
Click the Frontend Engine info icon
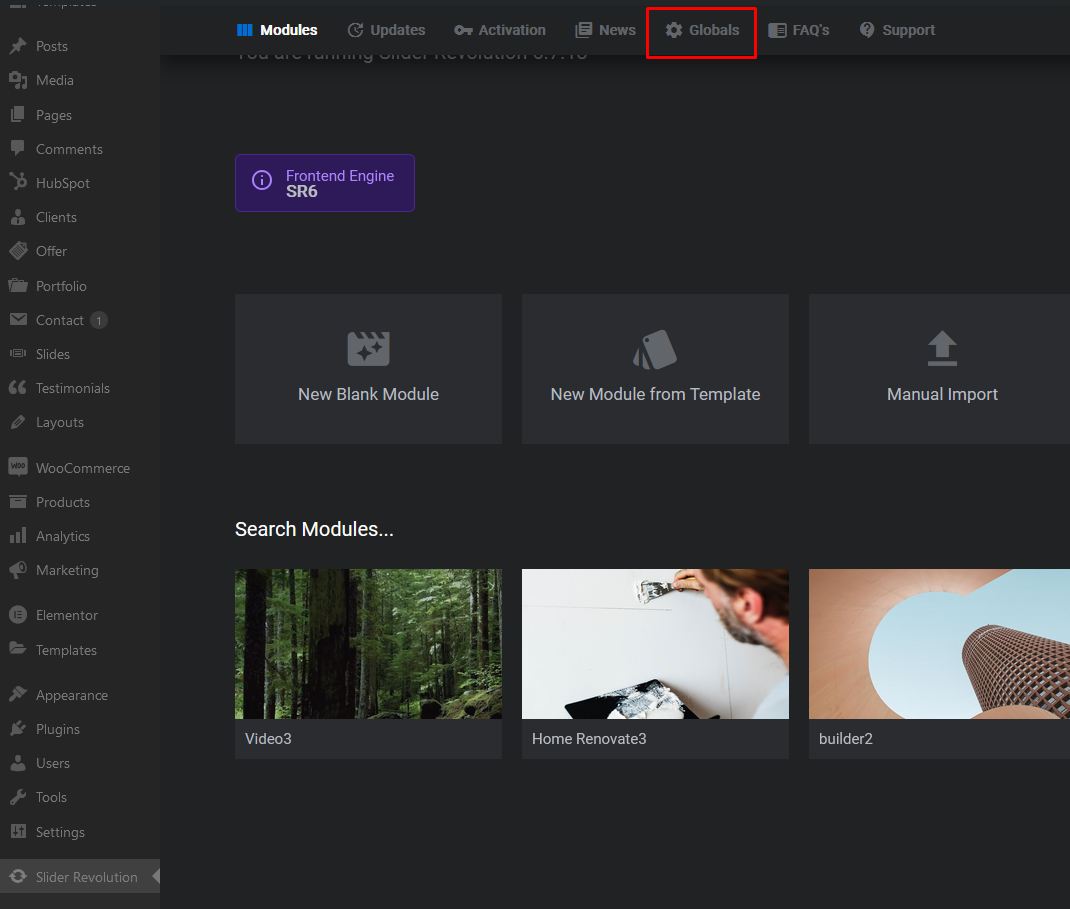tap(262, 181)
